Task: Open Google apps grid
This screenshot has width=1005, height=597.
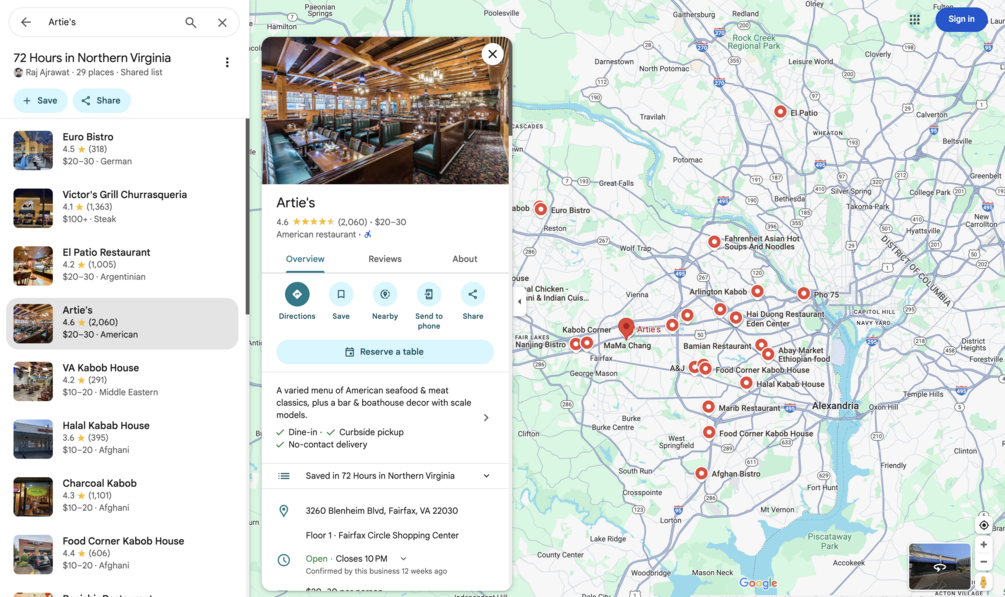Action: (x=915, y=20)
